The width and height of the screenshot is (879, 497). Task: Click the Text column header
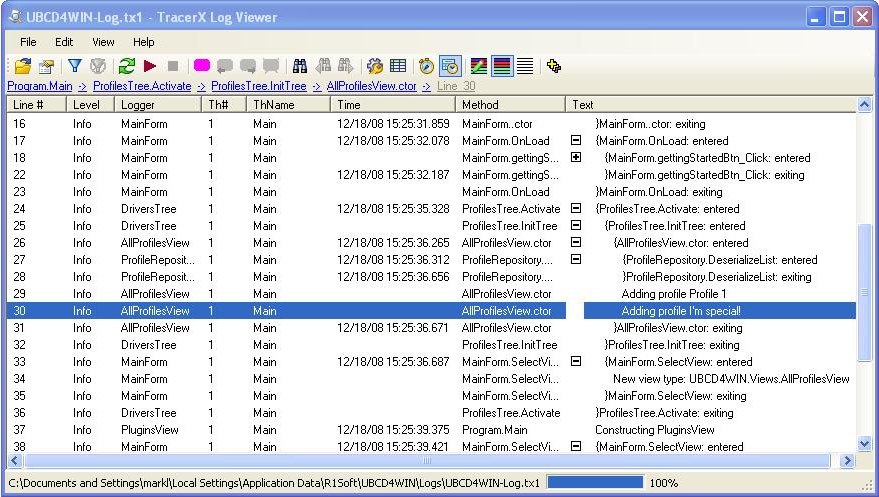(711, 105)
